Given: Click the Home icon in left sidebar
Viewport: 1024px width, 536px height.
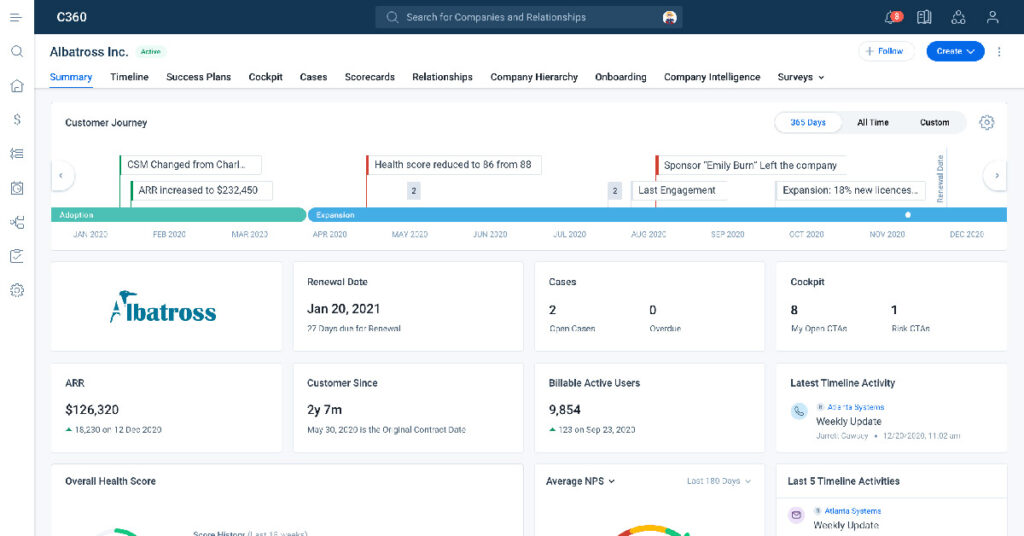Looking at the screenshot, I should click(16, 86).
